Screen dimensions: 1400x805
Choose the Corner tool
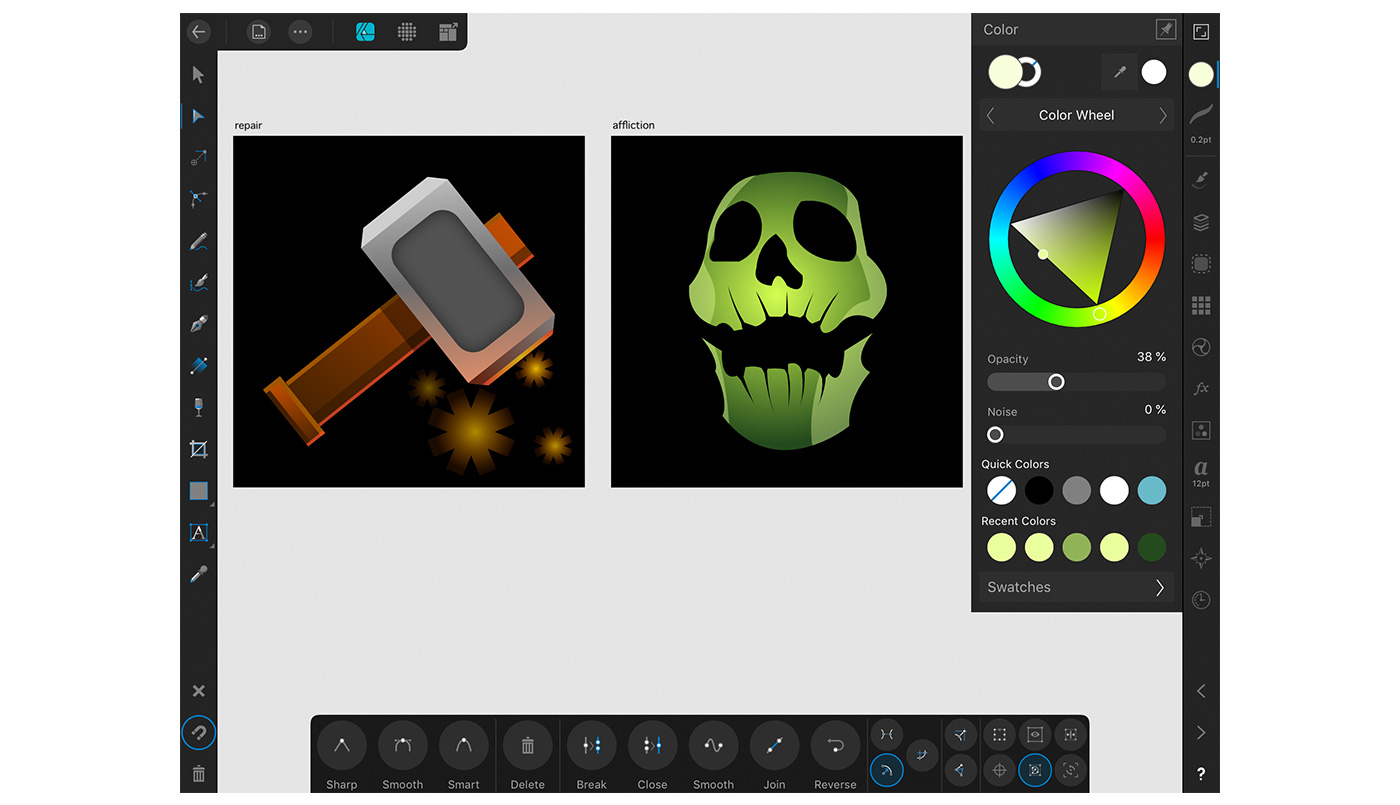(198, 199)
